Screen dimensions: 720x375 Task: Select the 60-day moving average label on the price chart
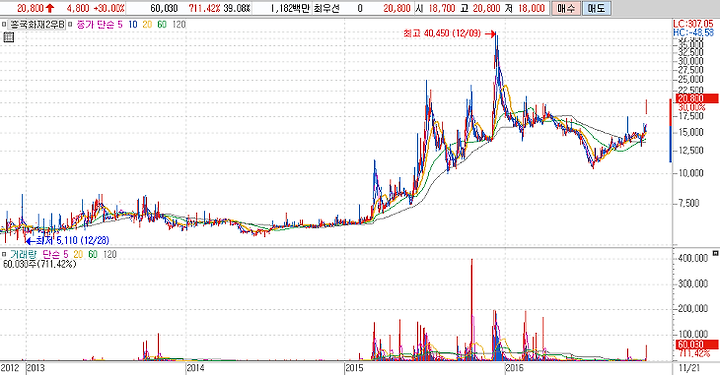(x=162, y=24)
